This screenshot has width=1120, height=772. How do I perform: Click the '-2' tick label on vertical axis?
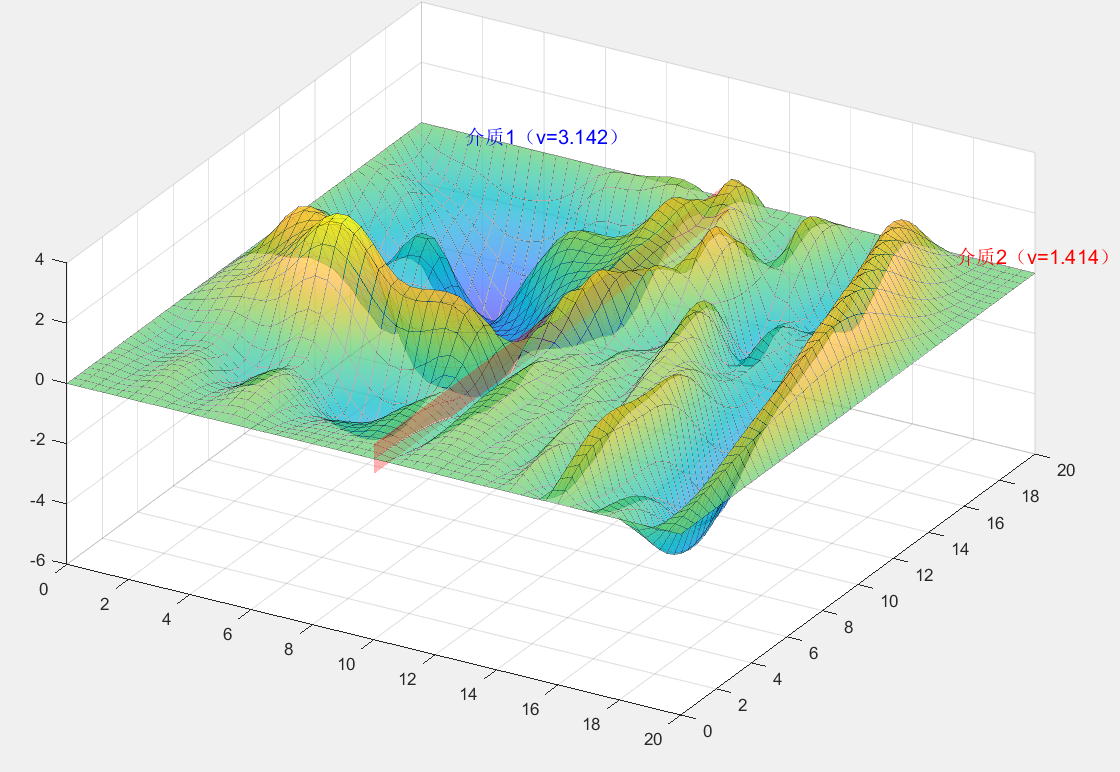pyautogui.click(x=37, y=440)
